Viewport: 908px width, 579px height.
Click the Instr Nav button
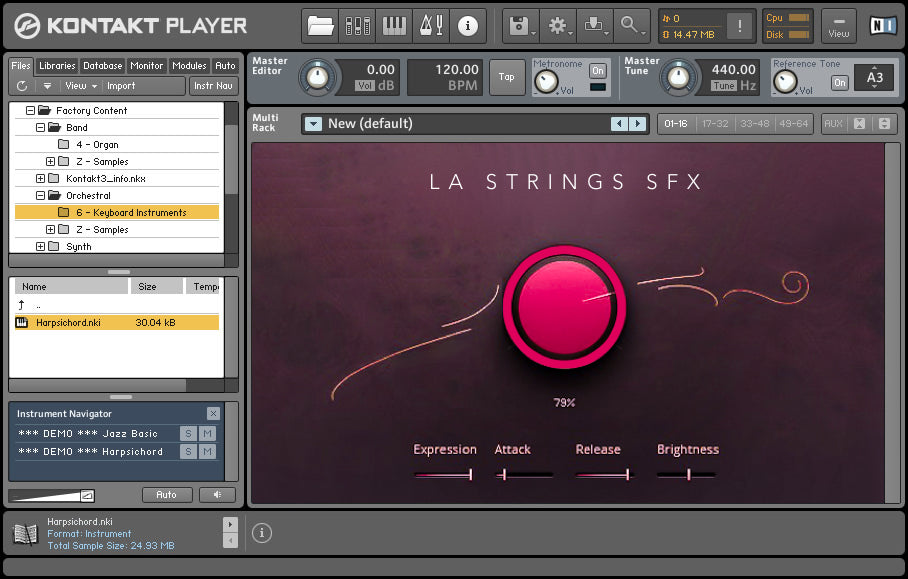213,86
